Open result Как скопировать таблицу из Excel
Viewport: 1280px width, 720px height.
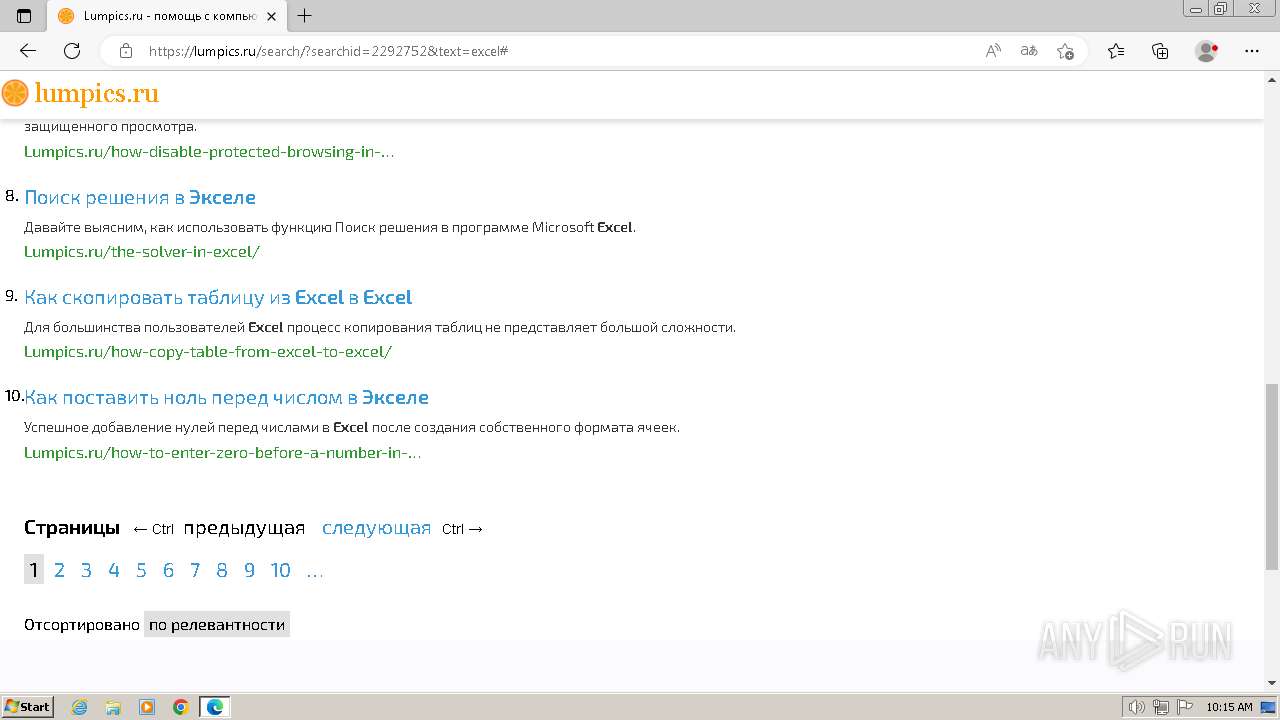(218, 297)
